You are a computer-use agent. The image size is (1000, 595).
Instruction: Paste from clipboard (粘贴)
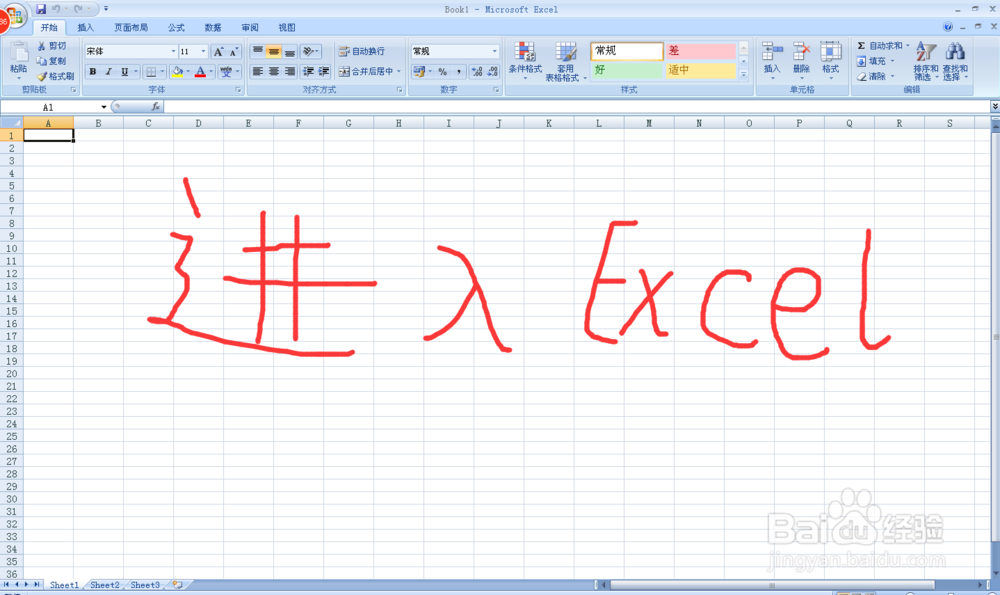pyautogui.click(x=18, y=59)
